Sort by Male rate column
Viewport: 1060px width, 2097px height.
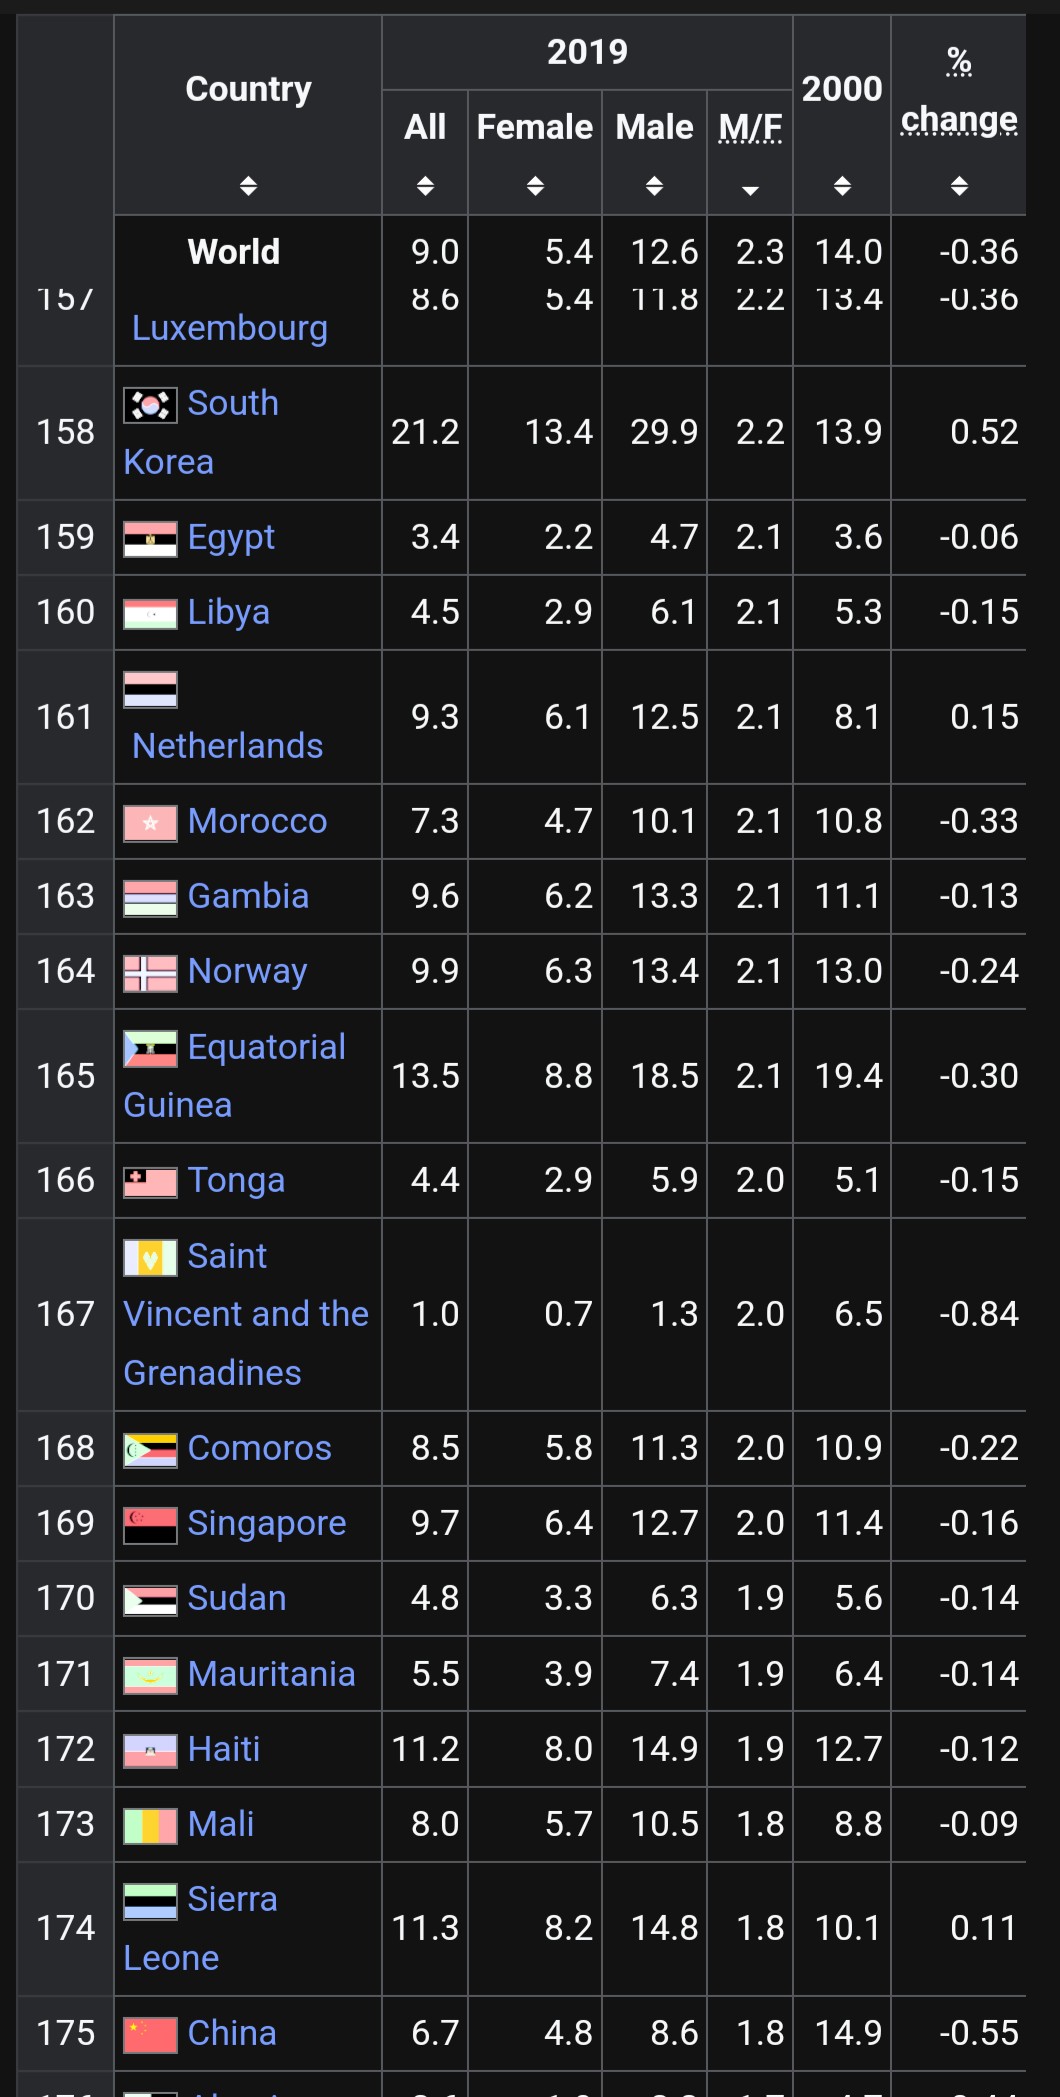(654, 186)
